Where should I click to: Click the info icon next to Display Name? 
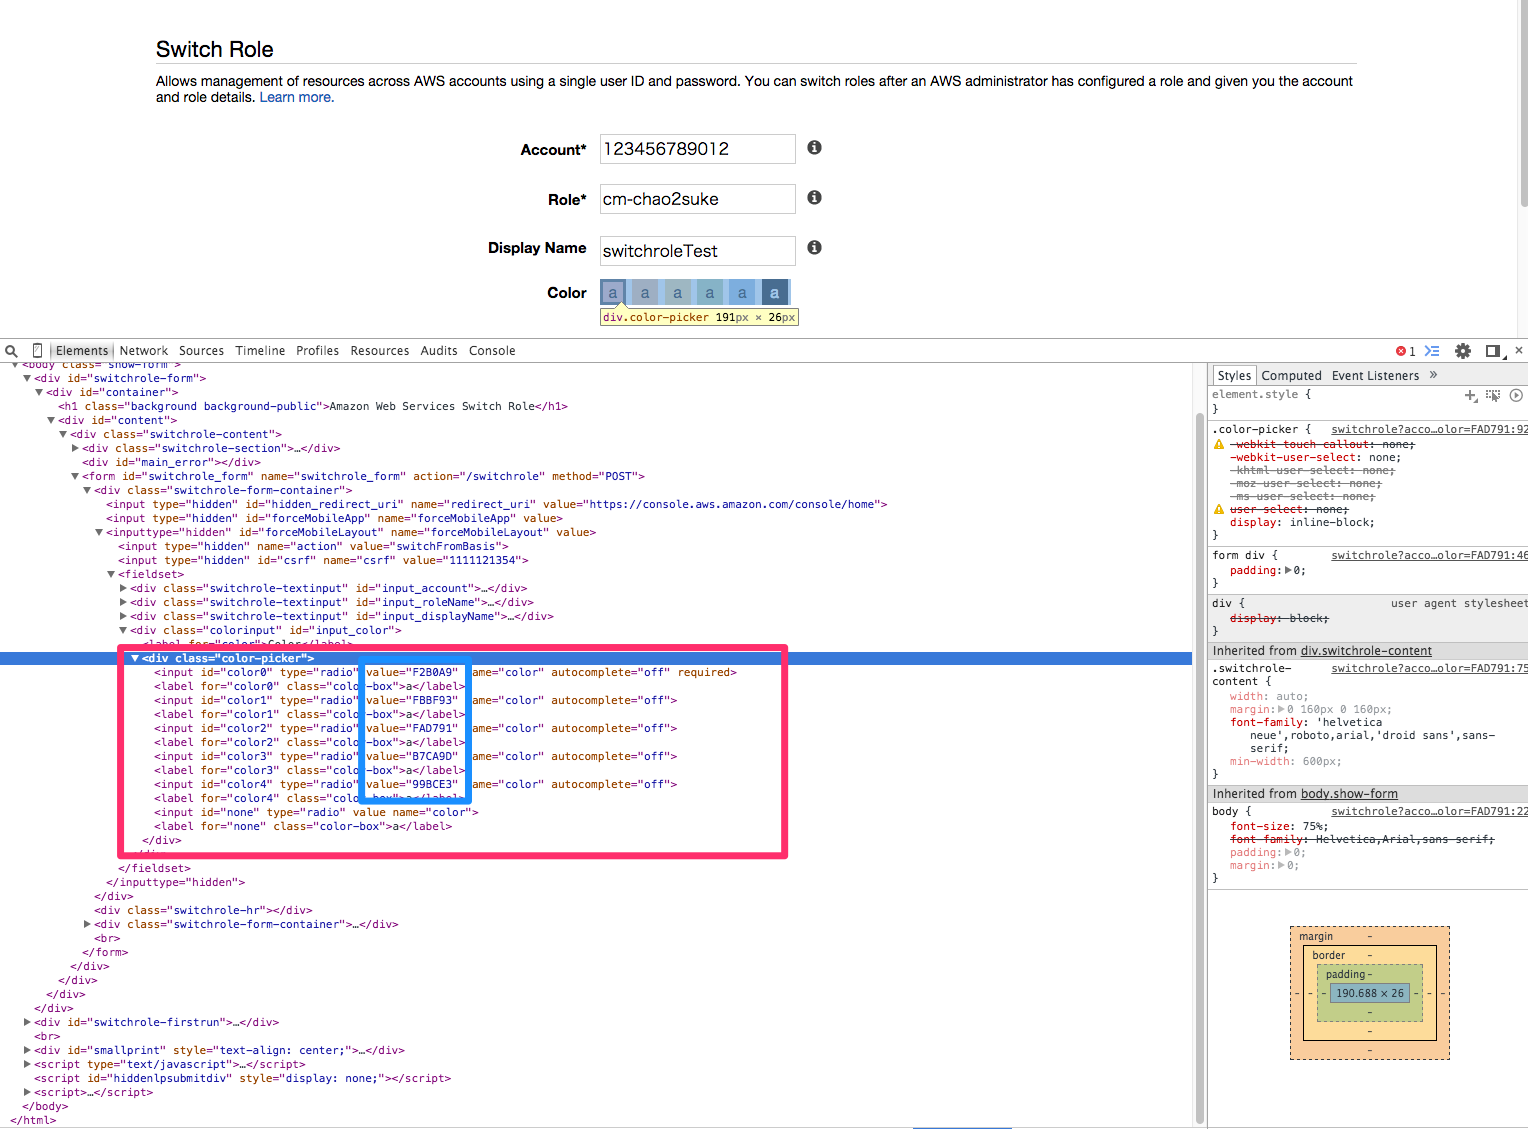click(814, 248)
